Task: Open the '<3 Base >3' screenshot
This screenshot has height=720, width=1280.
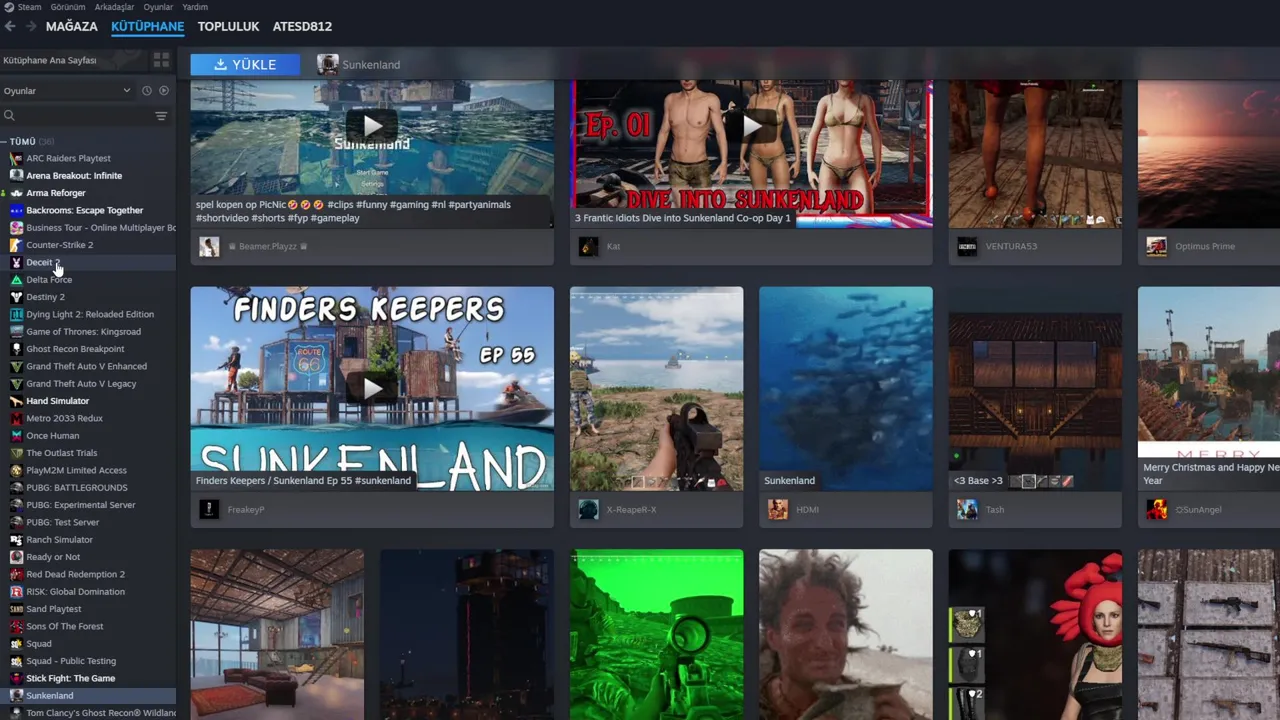Action: point(1035,389)
